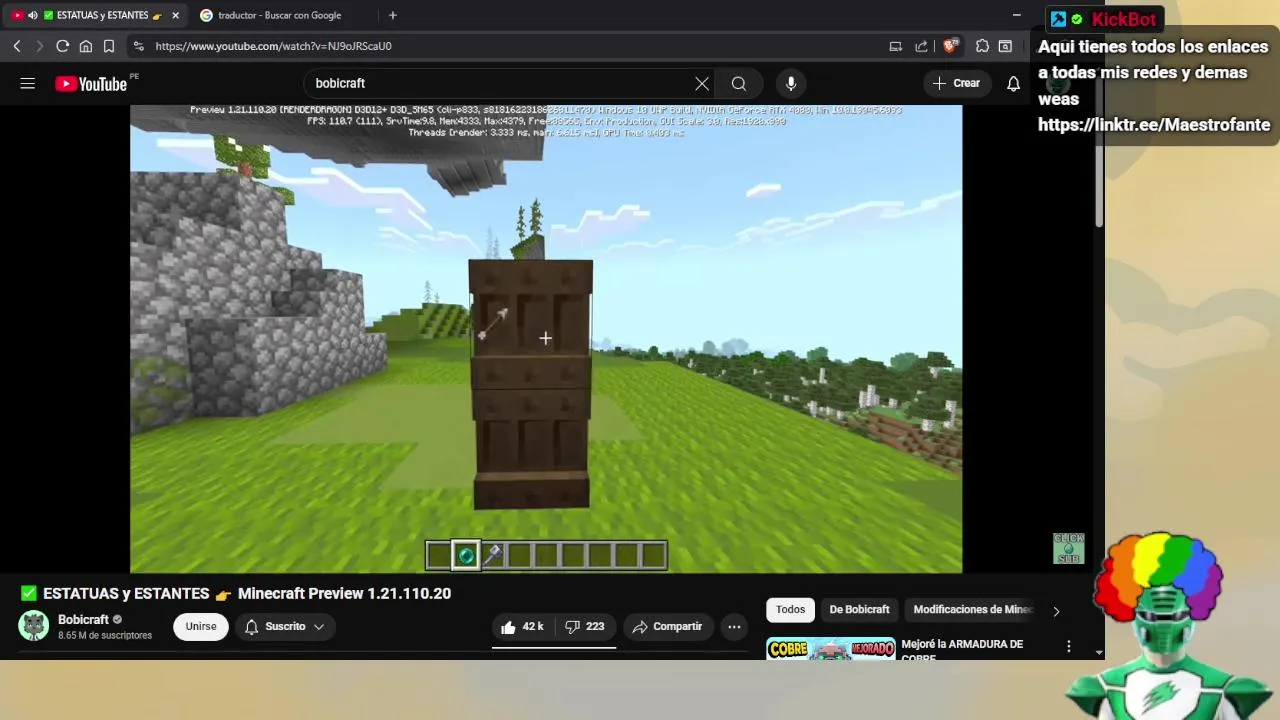Open options menu for ARMADURA DE COBRE video

pos(1068,647)
